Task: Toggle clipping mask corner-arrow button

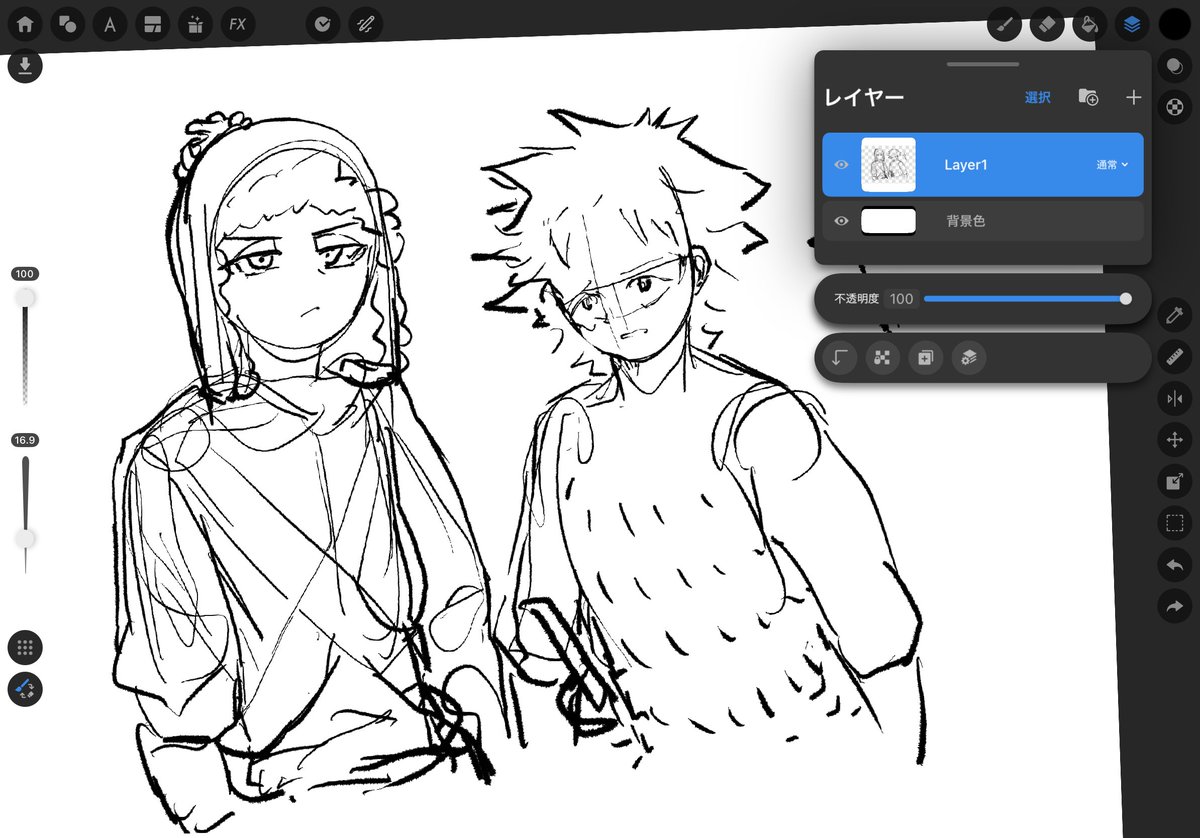Action: pyautogui.click(x=839, y=358)
